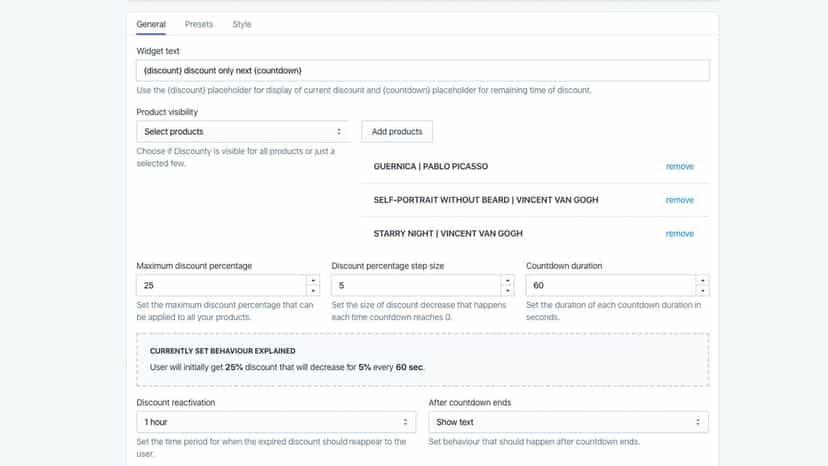Image resolution: width=828 pixels, height=466 pixels.
Task: Decrease the Discount percentage step size
Action: point(507,291)
